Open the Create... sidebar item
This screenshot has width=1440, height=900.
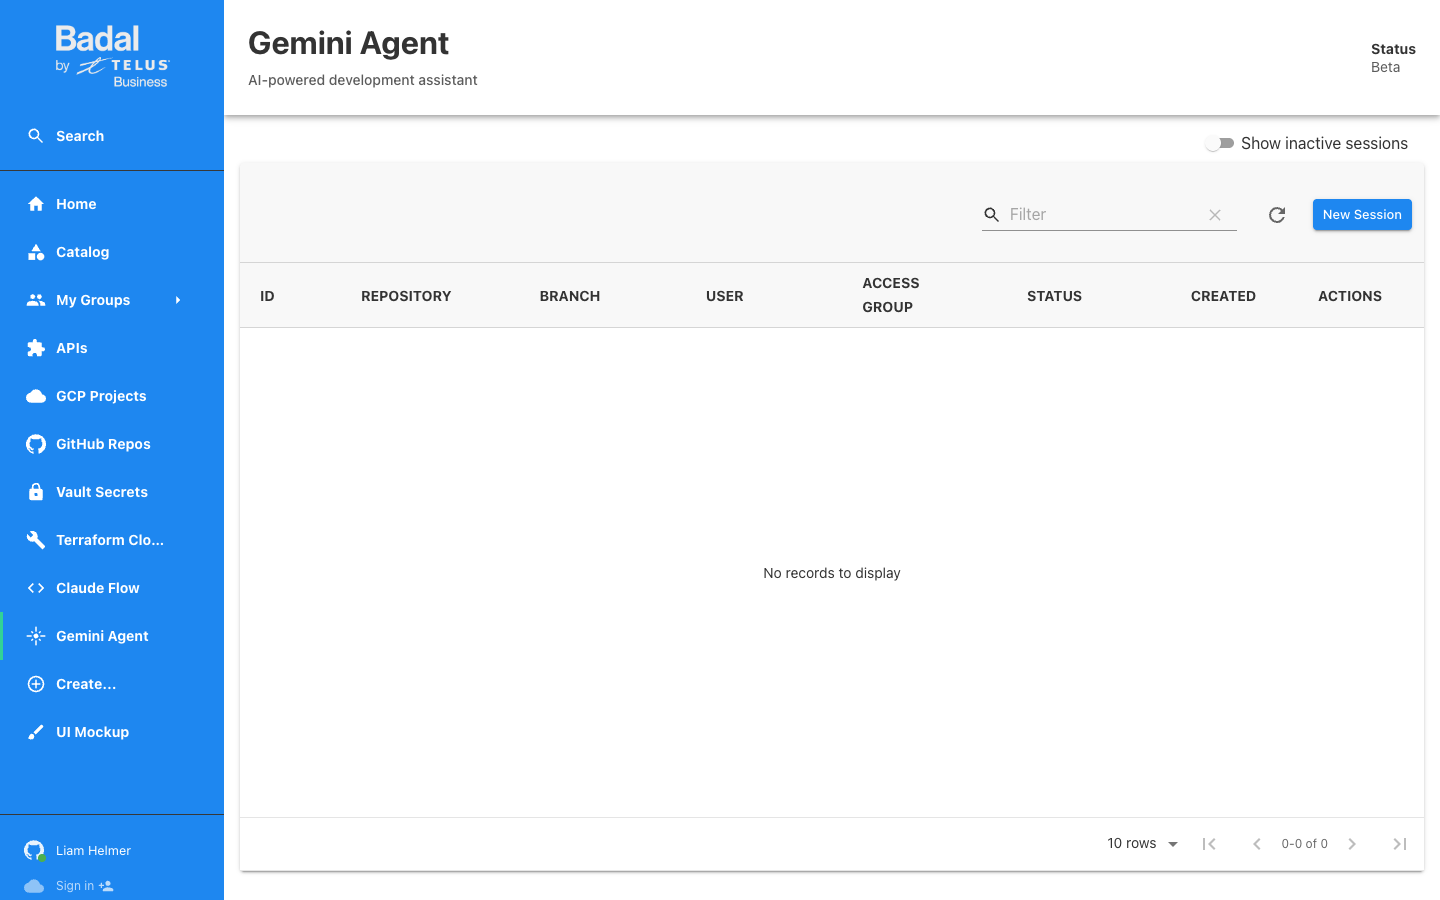tap(112, 684)
